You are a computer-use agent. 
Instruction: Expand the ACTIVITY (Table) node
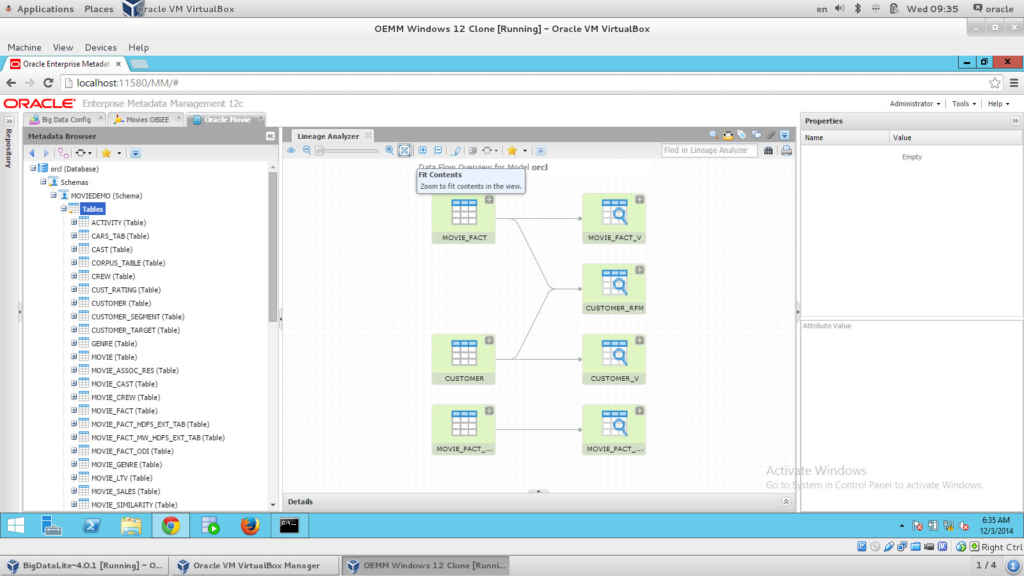click(x=74, y=222)
